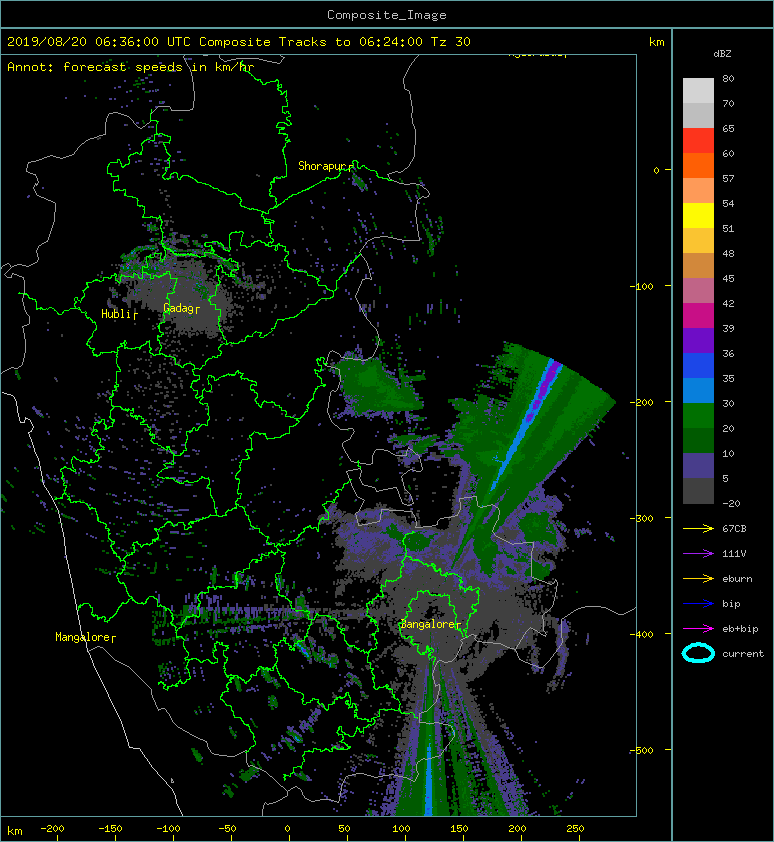Pick the red 60 dBZ color swatch
This screenshot has width=774, height=842.
[x=698, y=141]
